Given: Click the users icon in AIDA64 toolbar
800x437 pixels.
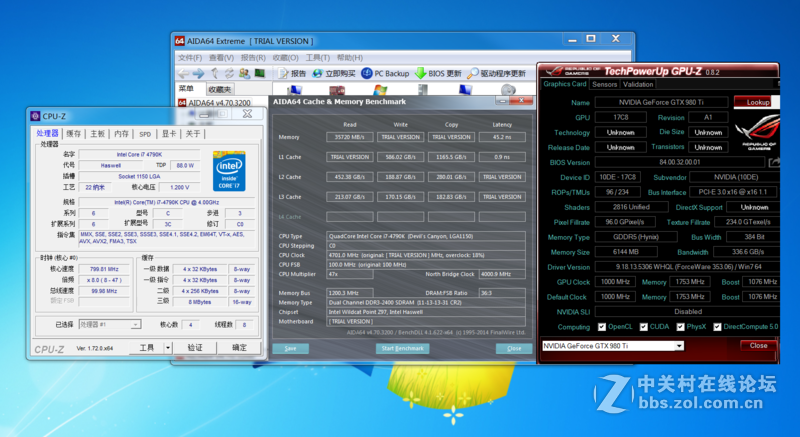Looking at the screenshot, I should (244, 73).
